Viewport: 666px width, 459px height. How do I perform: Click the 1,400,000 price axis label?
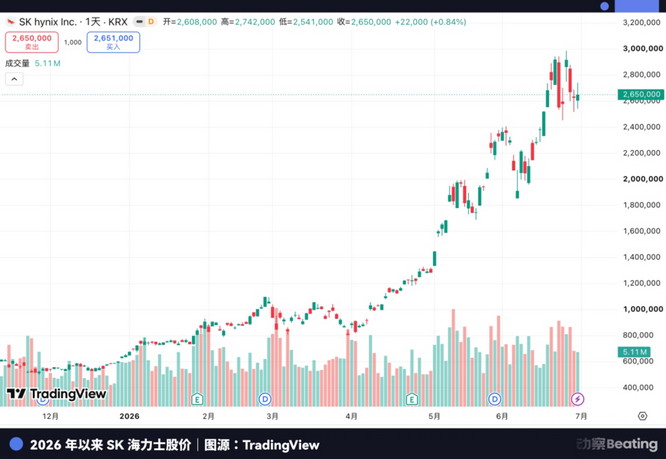[x=641, y=257]
